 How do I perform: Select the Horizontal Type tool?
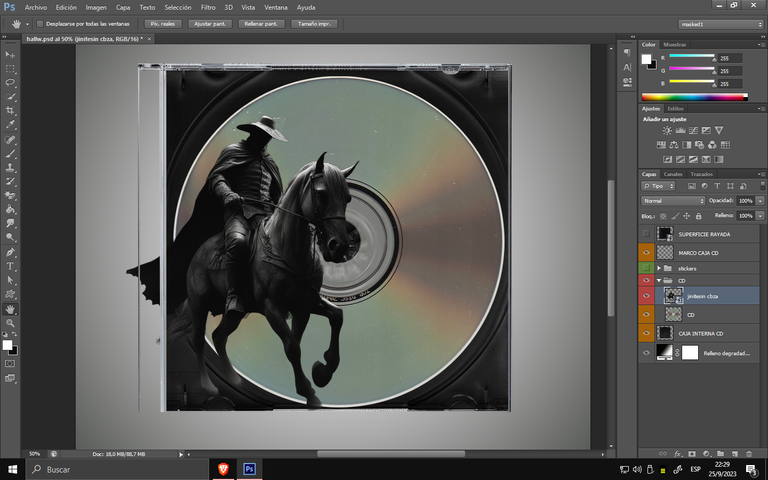[x=10, y=266]
